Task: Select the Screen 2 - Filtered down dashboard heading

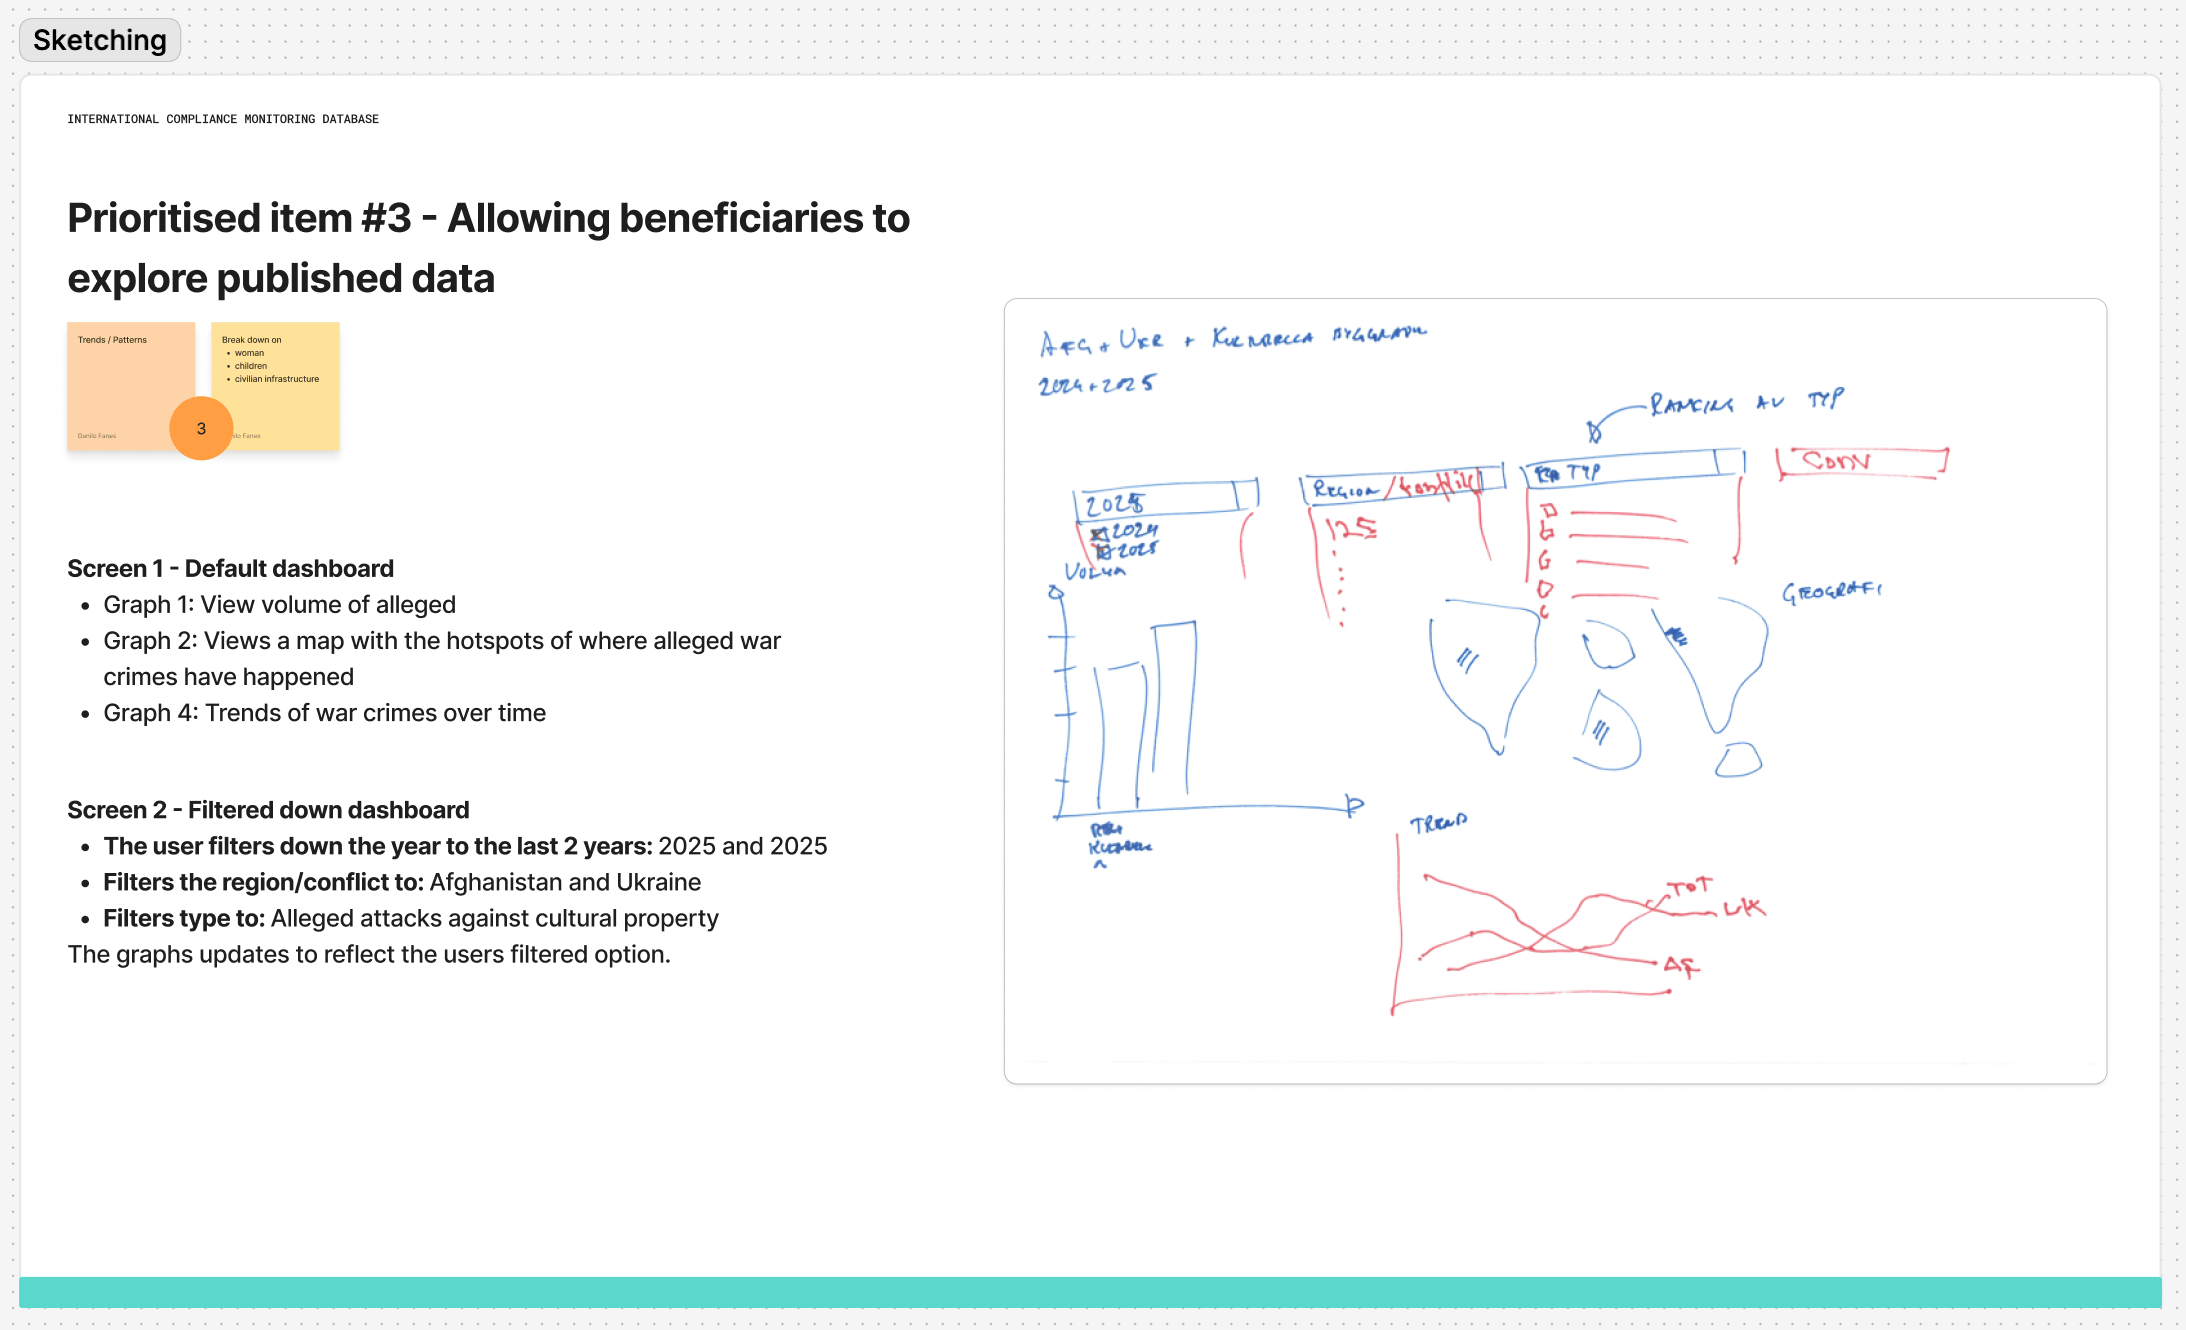Action: tap(268, 810)
